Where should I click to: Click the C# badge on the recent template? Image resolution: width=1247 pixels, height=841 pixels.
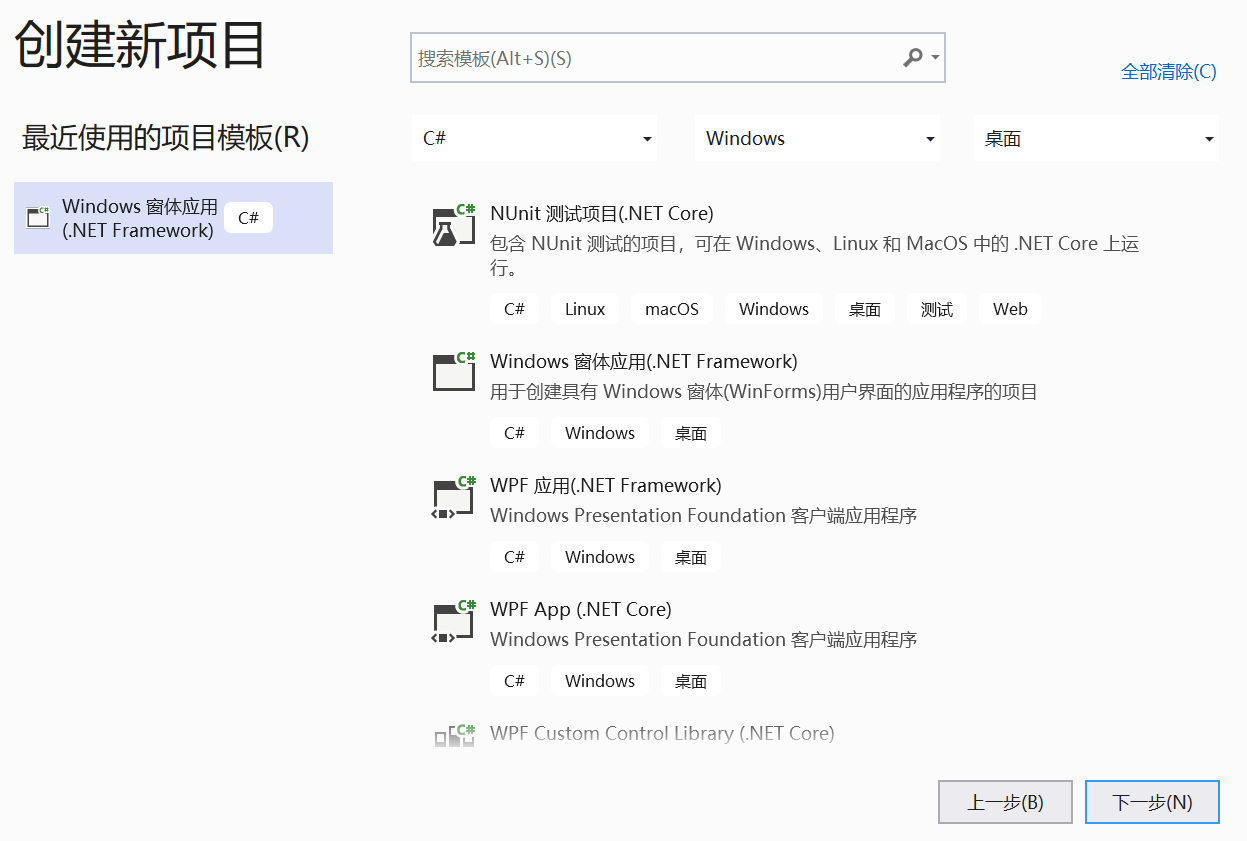(247, 217)
